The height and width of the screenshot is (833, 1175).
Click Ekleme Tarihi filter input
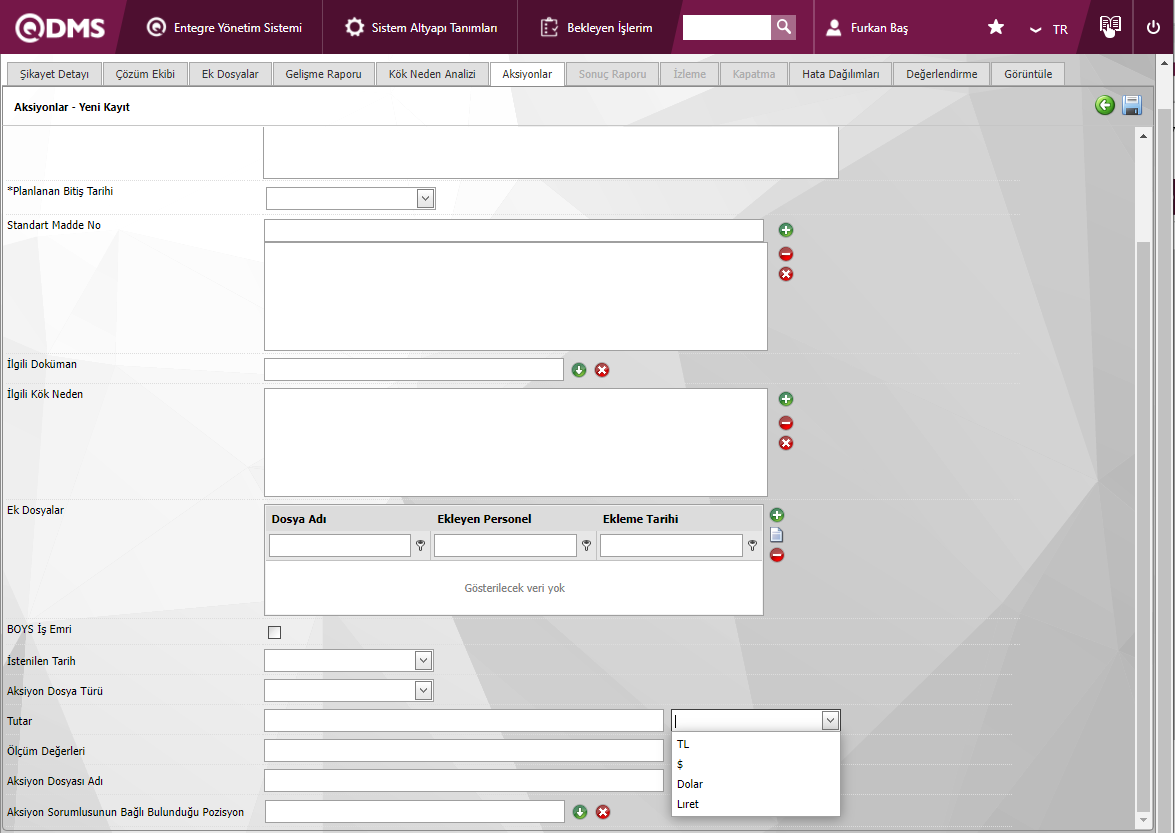pyautogui.click(x=671, y=545)
